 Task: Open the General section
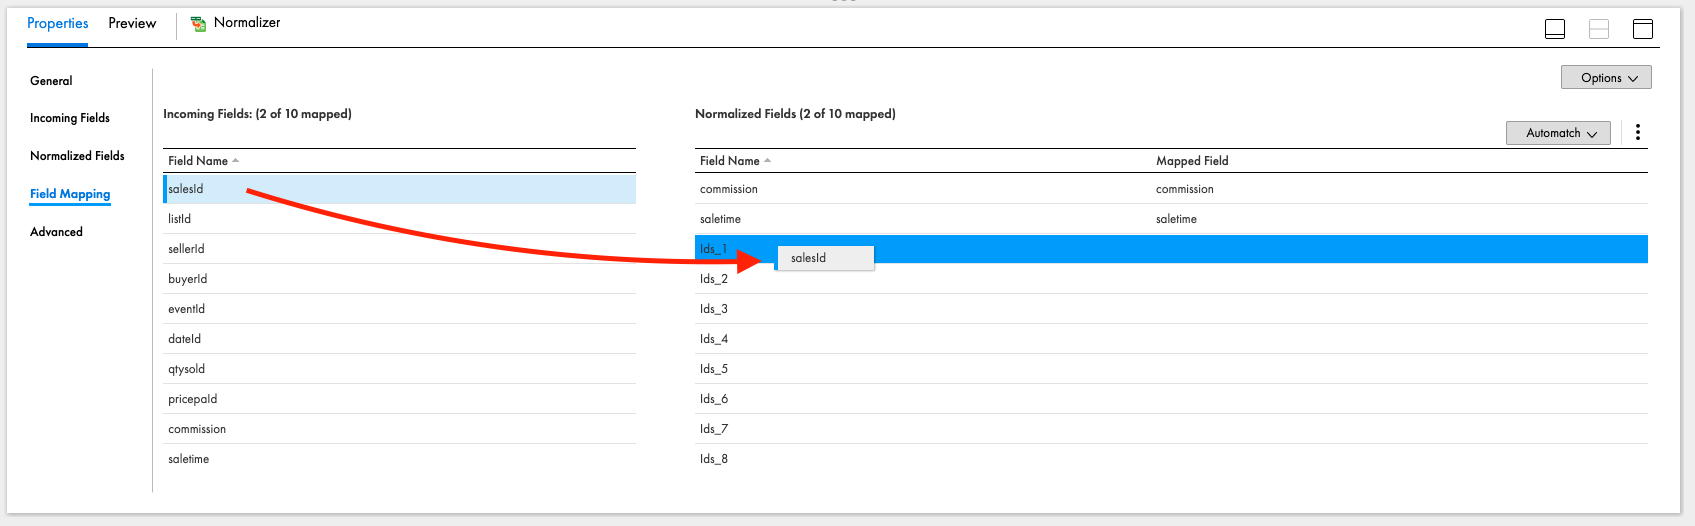point(51,81)
